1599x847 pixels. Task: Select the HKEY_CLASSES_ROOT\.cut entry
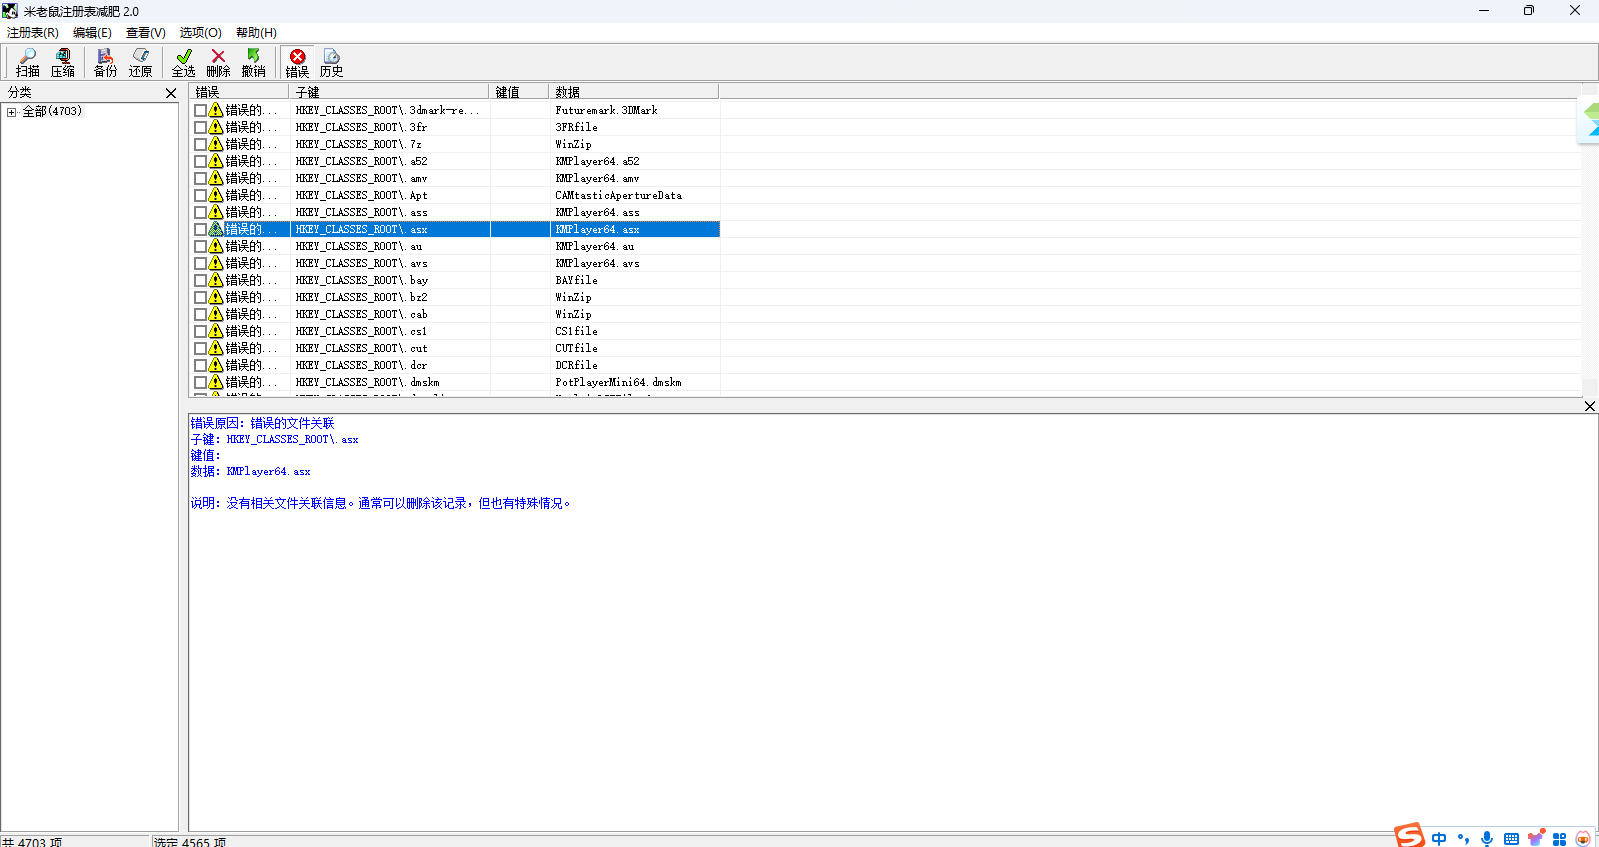[361, 348]
